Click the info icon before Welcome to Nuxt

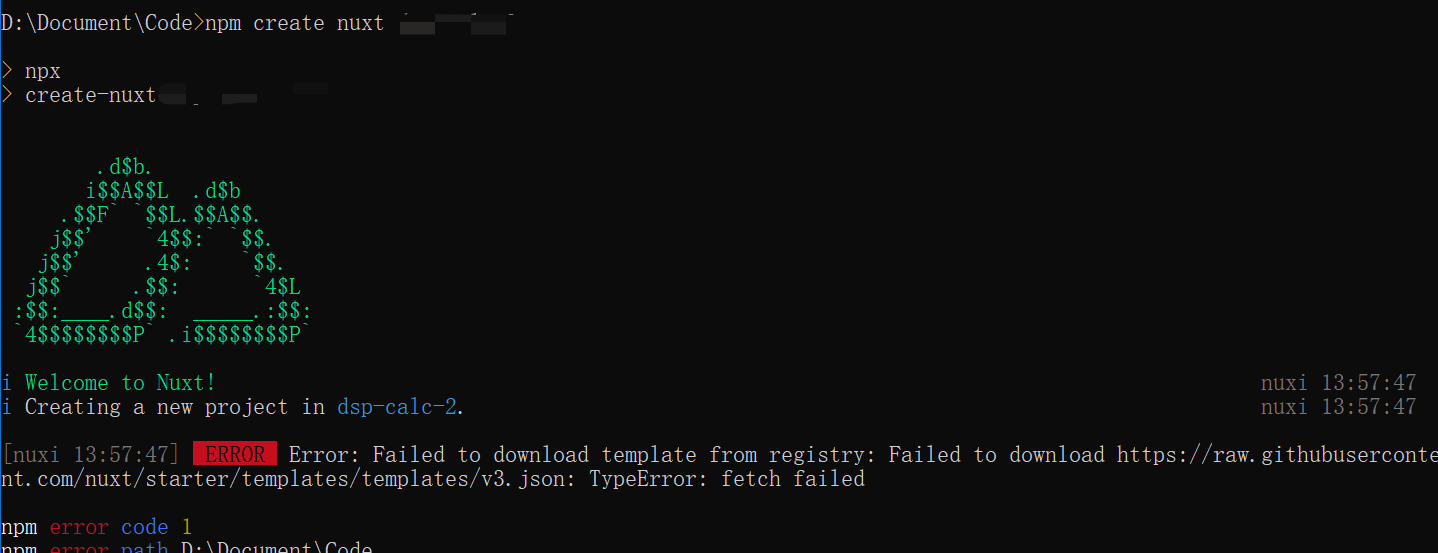coord(7,383)
